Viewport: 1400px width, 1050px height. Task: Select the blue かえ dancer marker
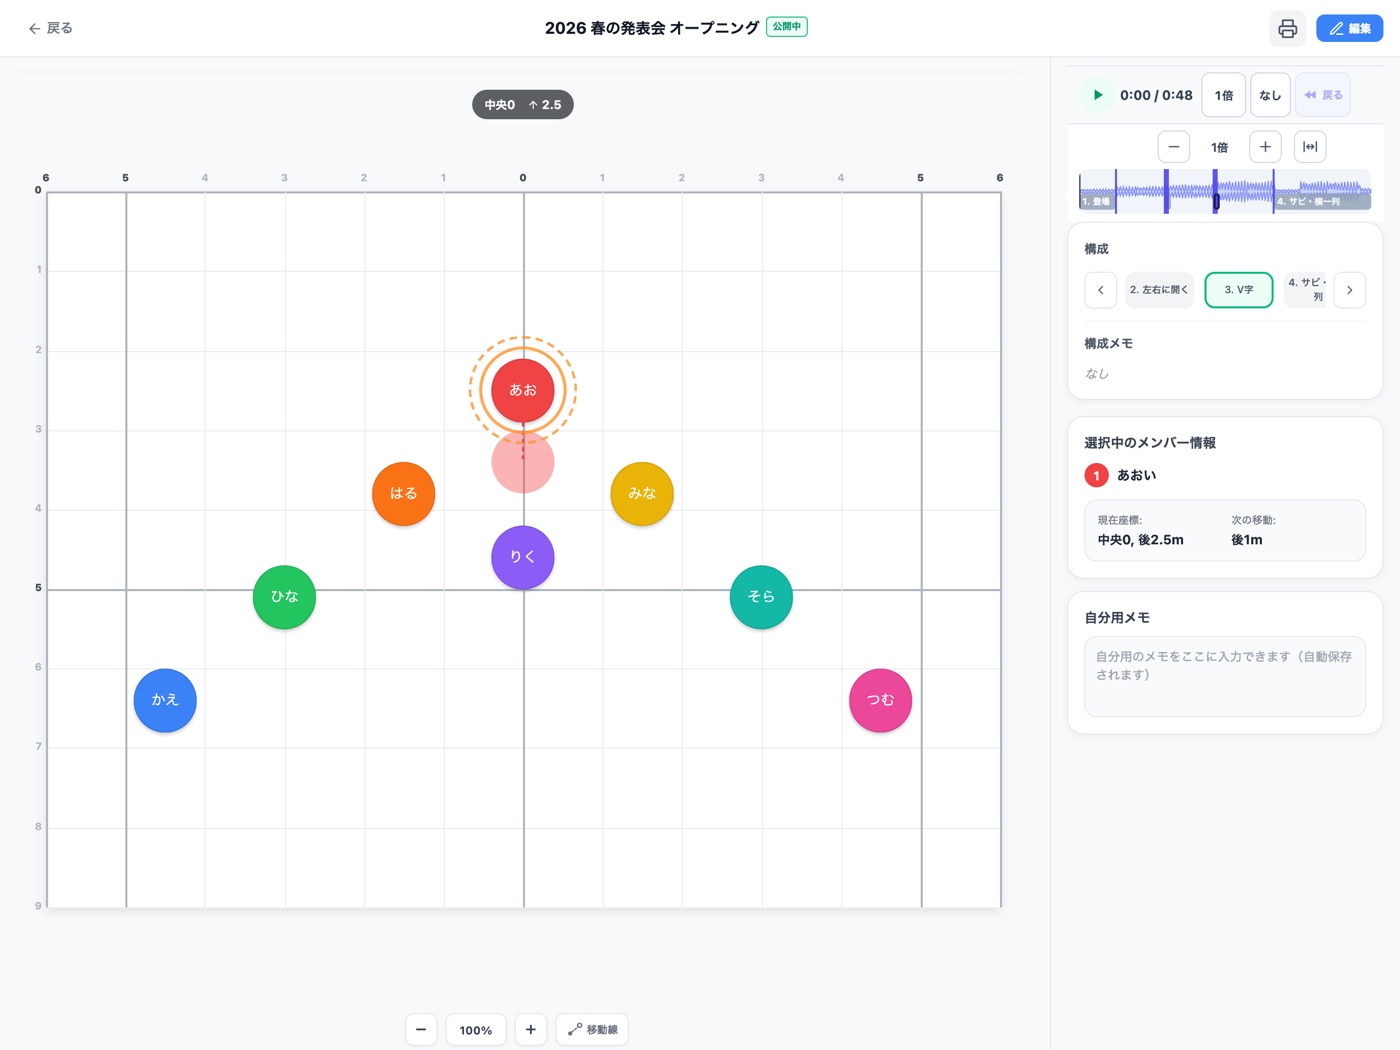(165, 700)
